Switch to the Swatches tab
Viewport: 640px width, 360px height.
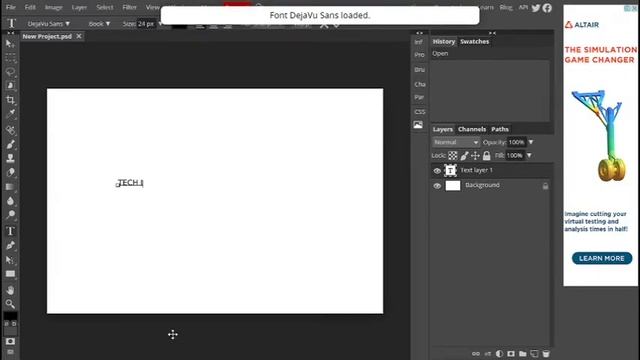click(x=474, y=42)
